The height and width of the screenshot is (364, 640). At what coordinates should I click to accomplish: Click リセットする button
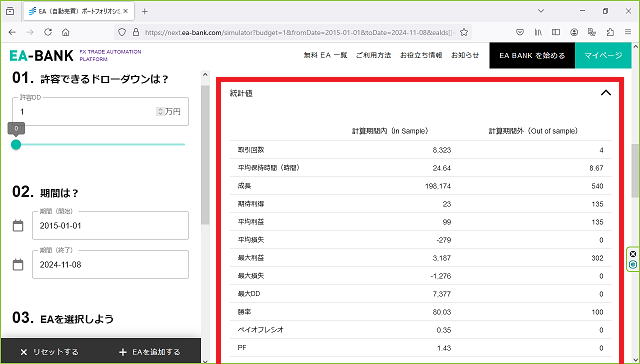[x=49, y=352]
